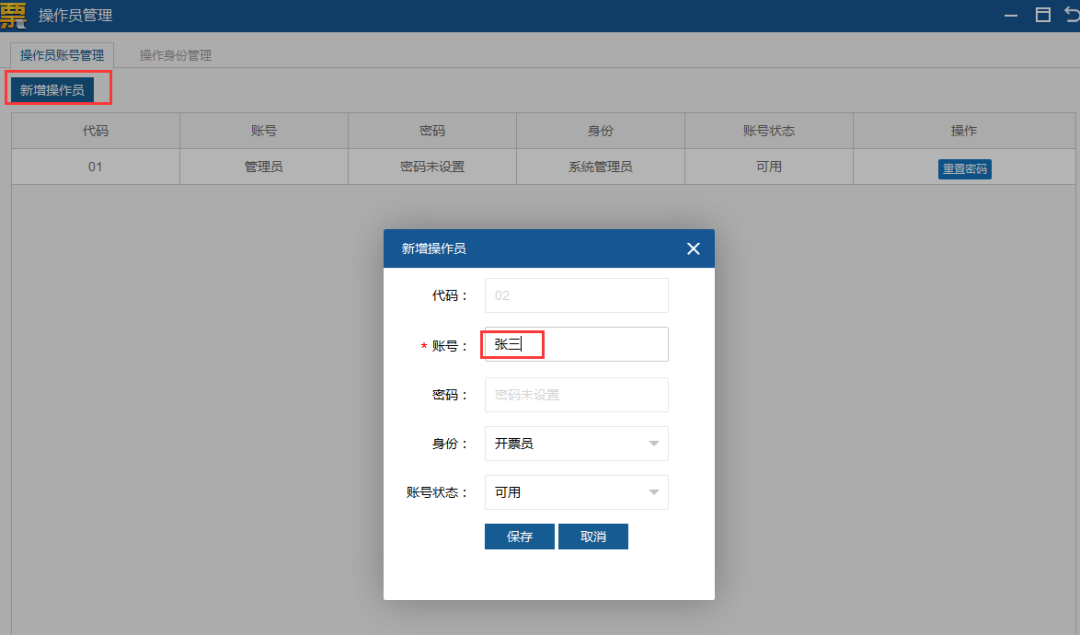
Task: Select the 管理员 row in the table
Action: tap(263, 167)
